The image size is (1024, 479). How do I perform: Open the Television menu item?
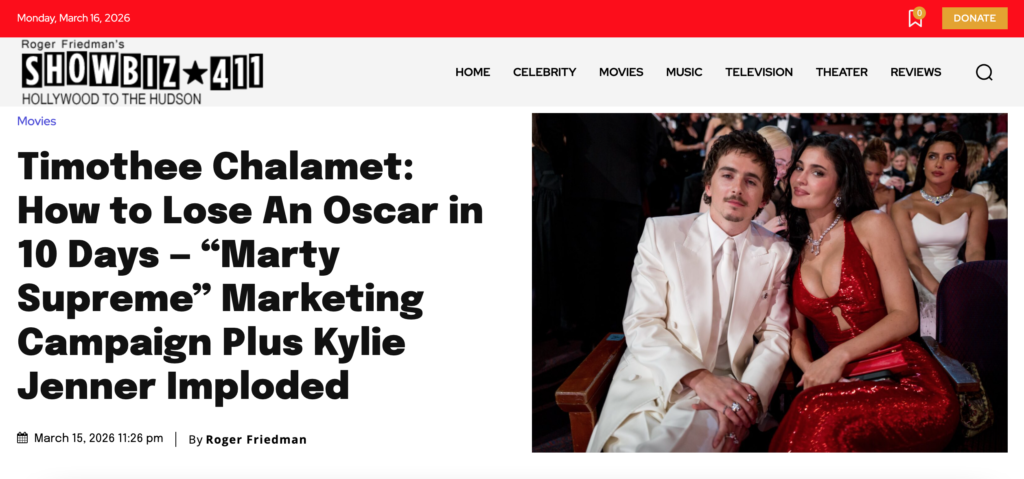click(758, 72)
